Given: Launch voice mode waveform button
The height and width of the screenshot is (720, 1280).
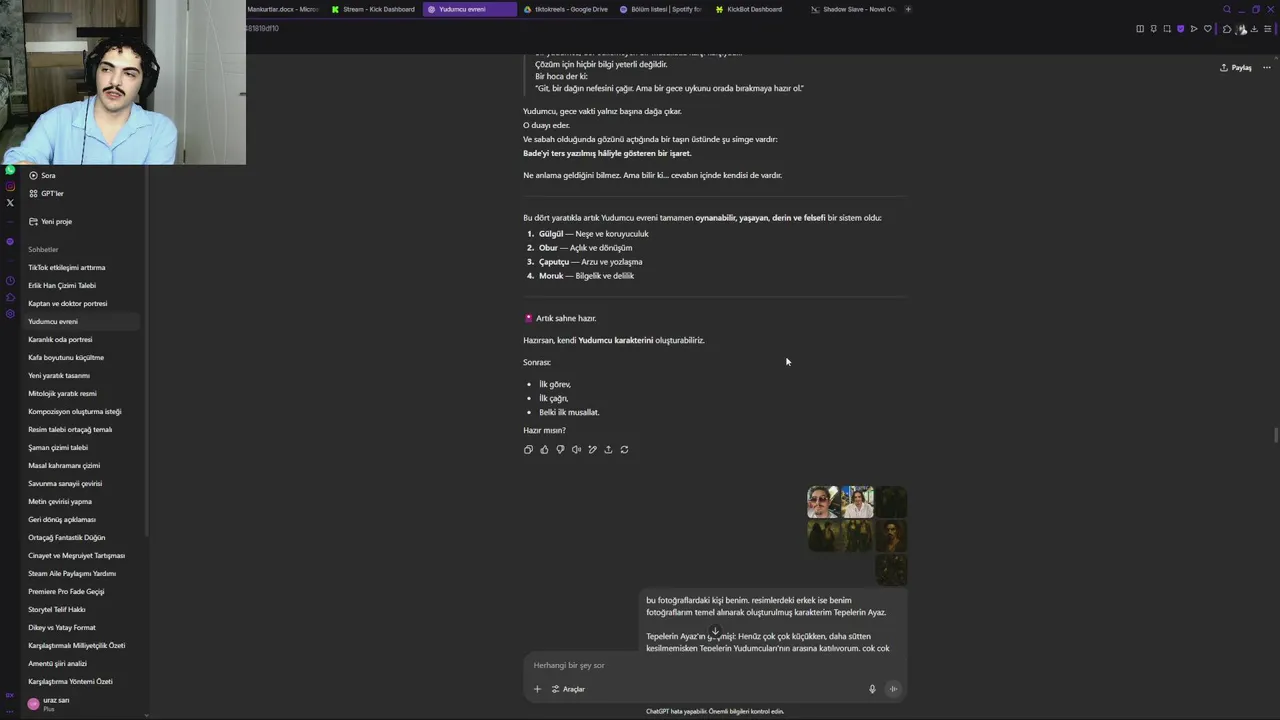Looking at the screenshot, I should click(893, 689).
